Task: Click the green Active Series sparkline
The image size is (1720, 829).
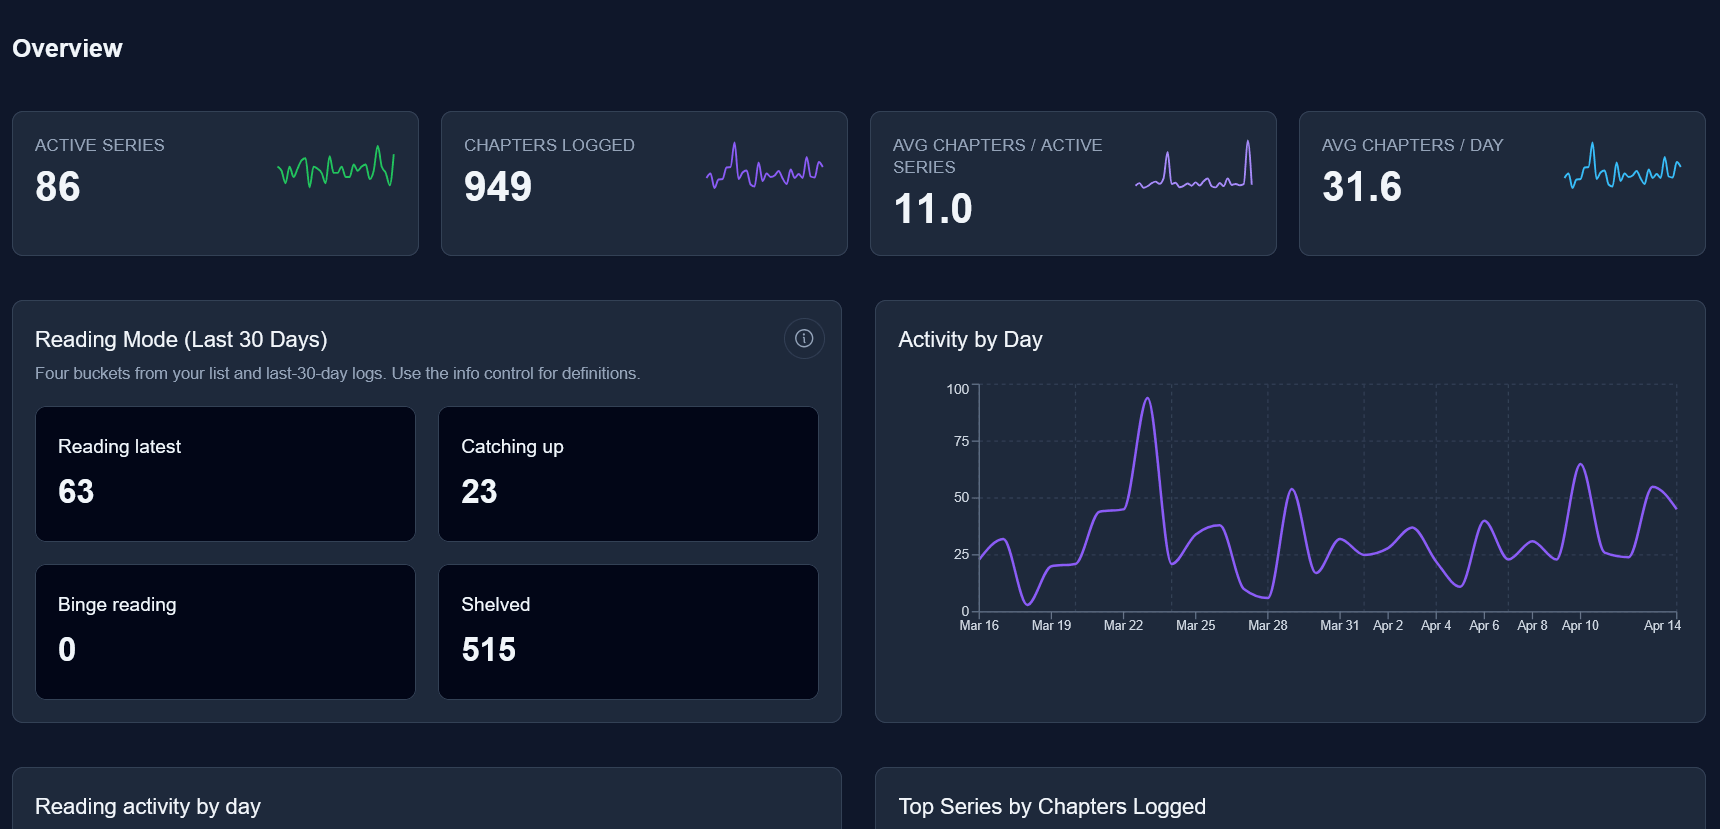Action: coord(336,167)
